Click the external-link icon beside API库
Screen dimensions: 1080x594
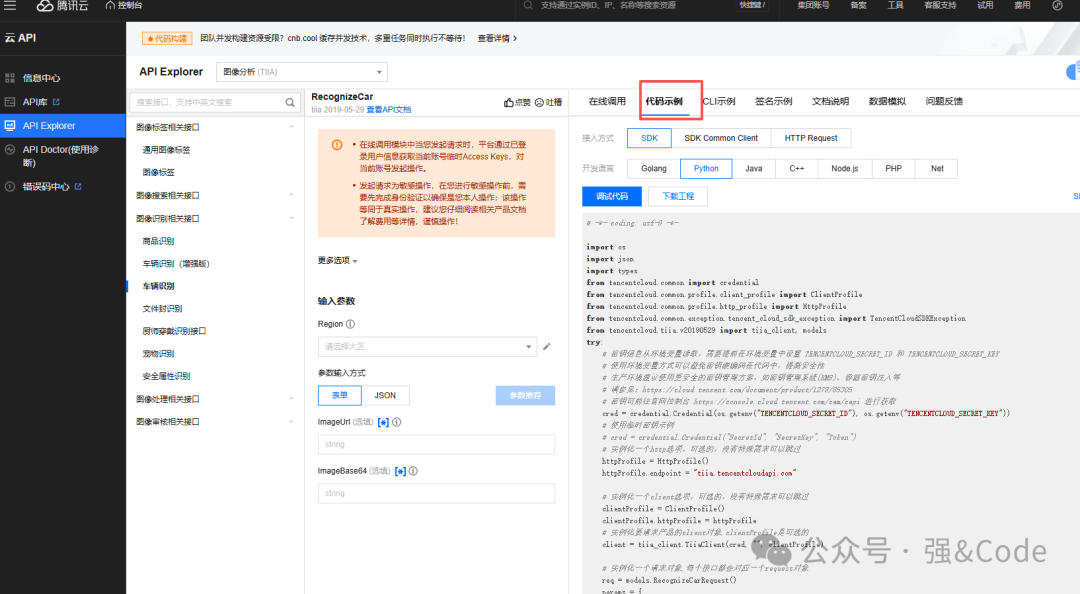coord(56,102)
